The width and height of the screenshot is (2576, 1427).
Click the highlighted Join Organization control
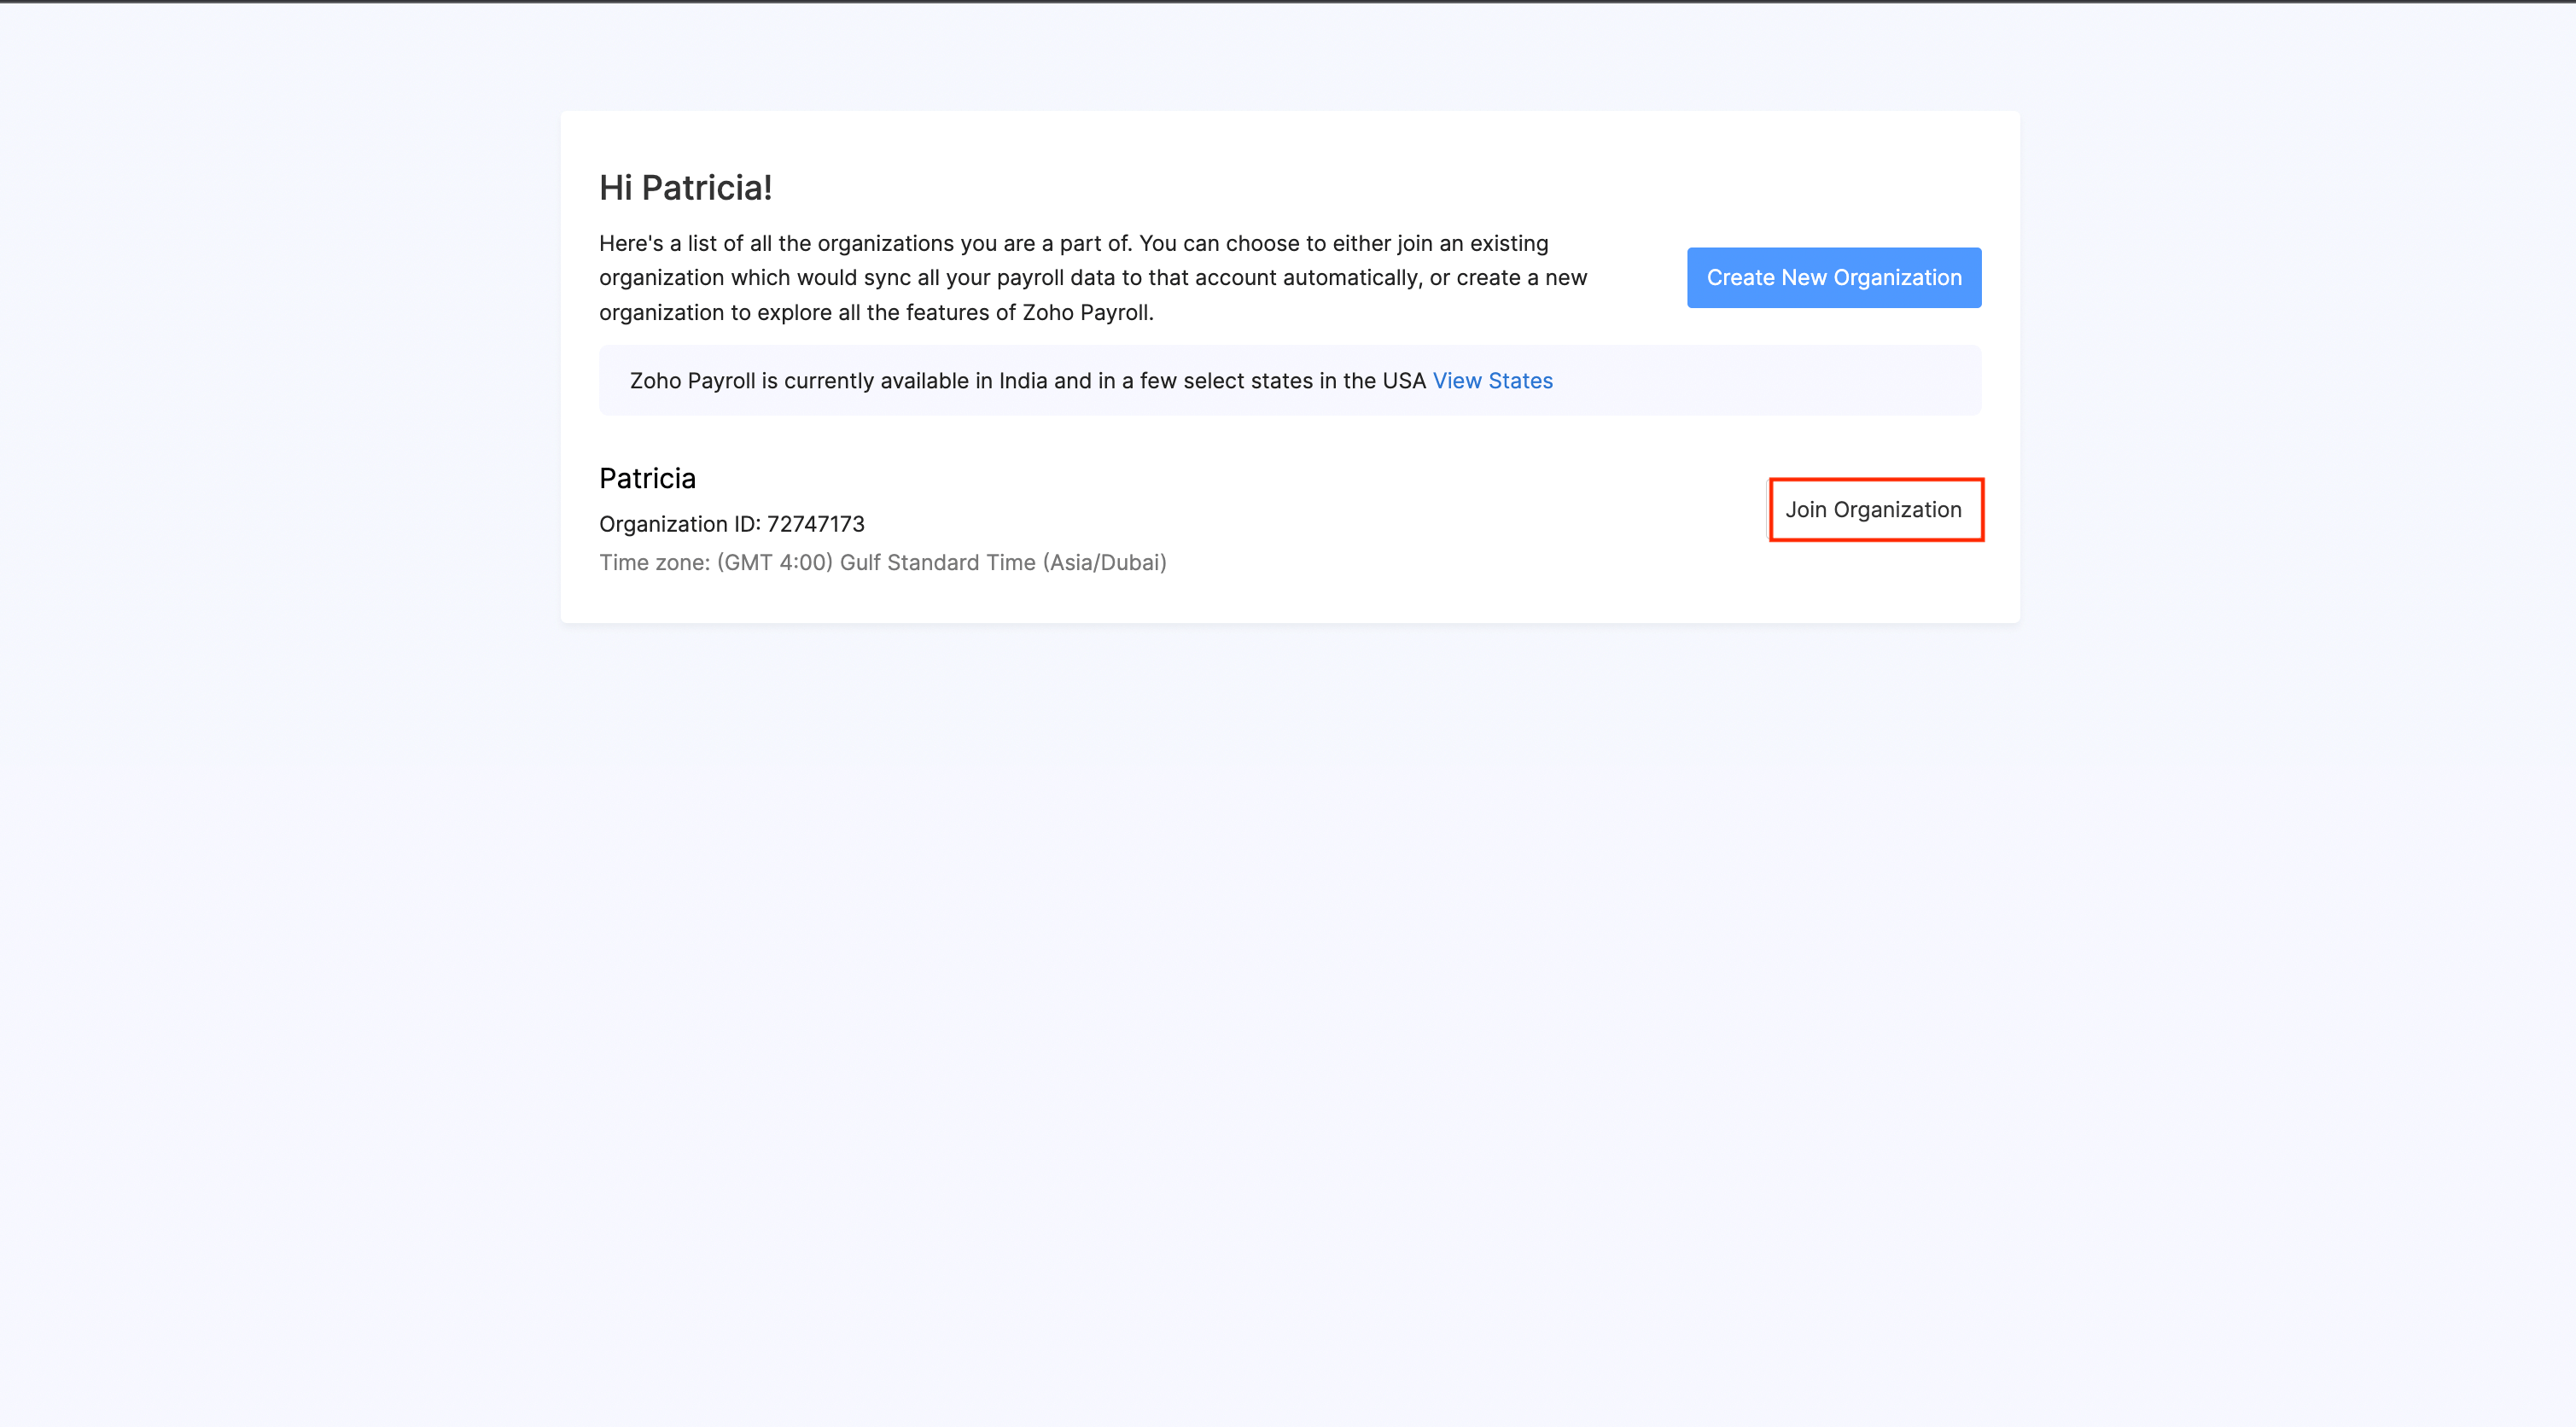point(1874,509)
